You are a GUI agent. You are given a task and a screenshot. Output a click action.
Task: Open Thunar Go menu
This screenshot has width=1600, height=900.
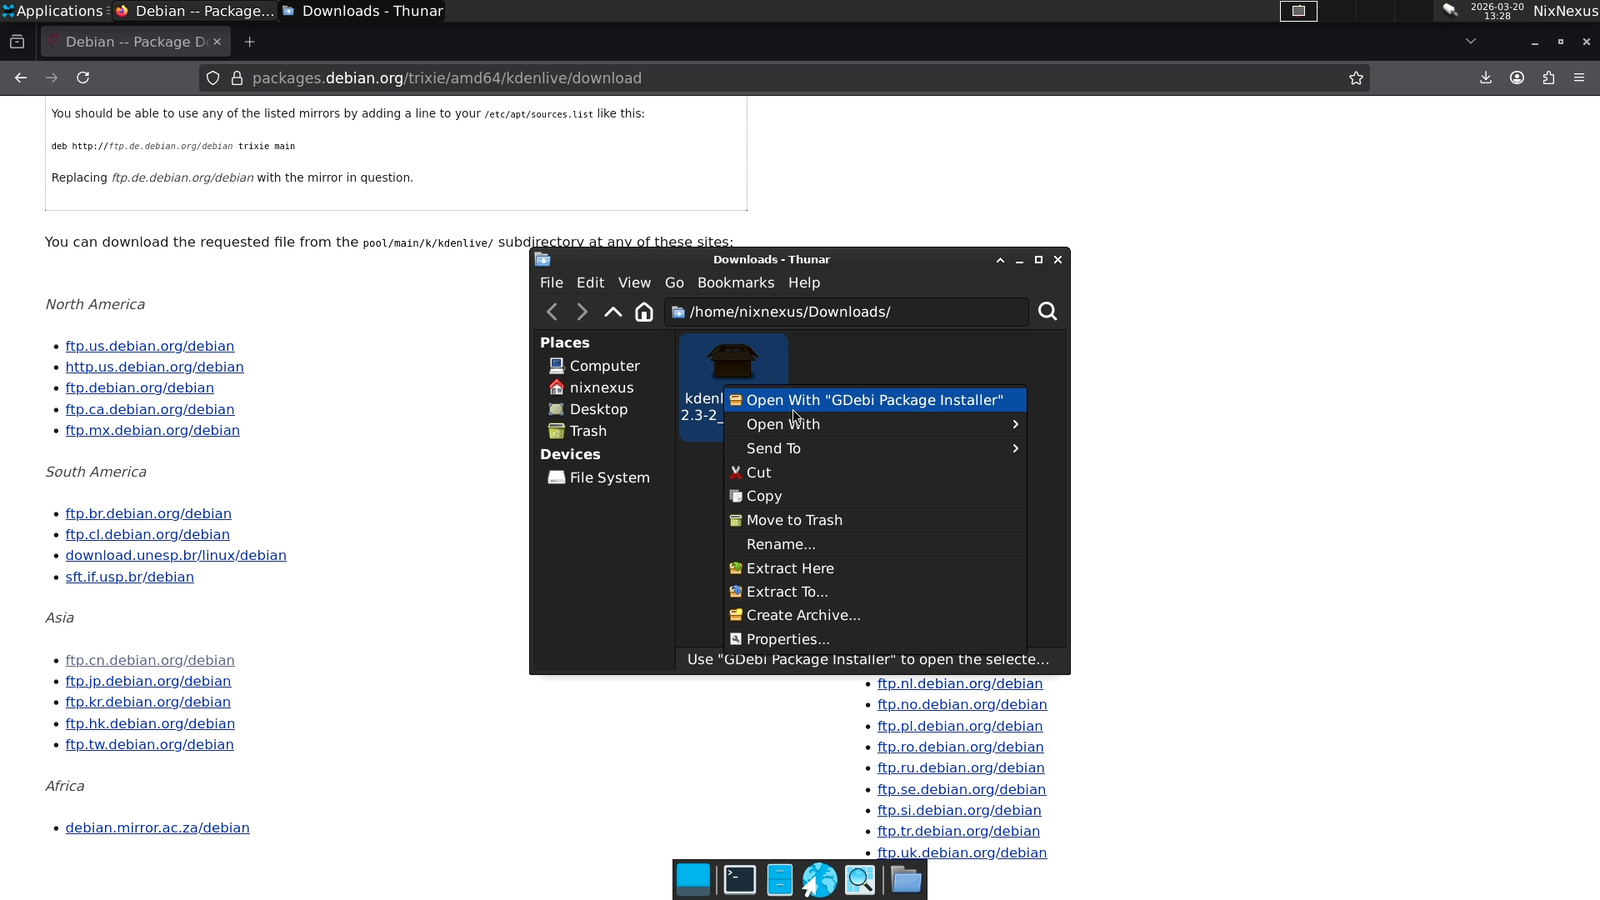[674, 283]
